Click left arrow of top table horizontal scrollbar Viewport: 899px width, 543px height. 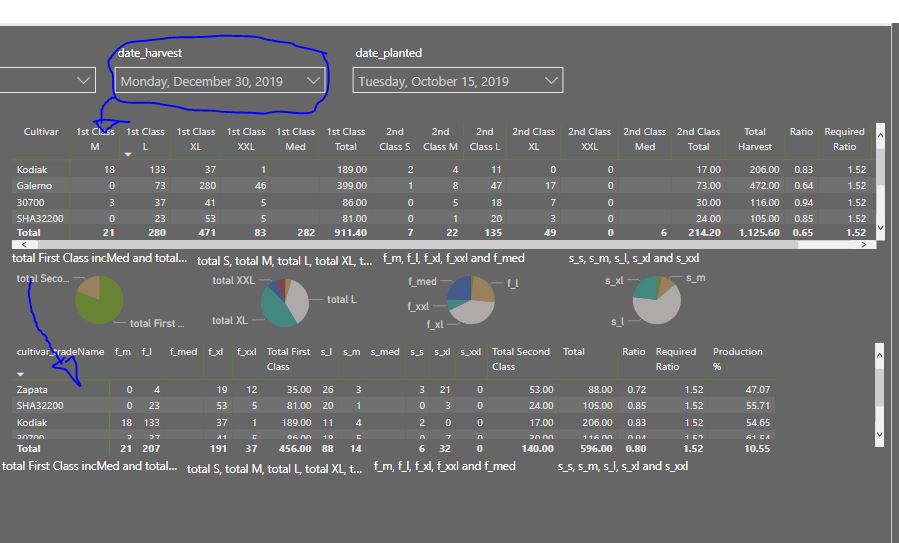pyautogui.click(x=24, y=244)
